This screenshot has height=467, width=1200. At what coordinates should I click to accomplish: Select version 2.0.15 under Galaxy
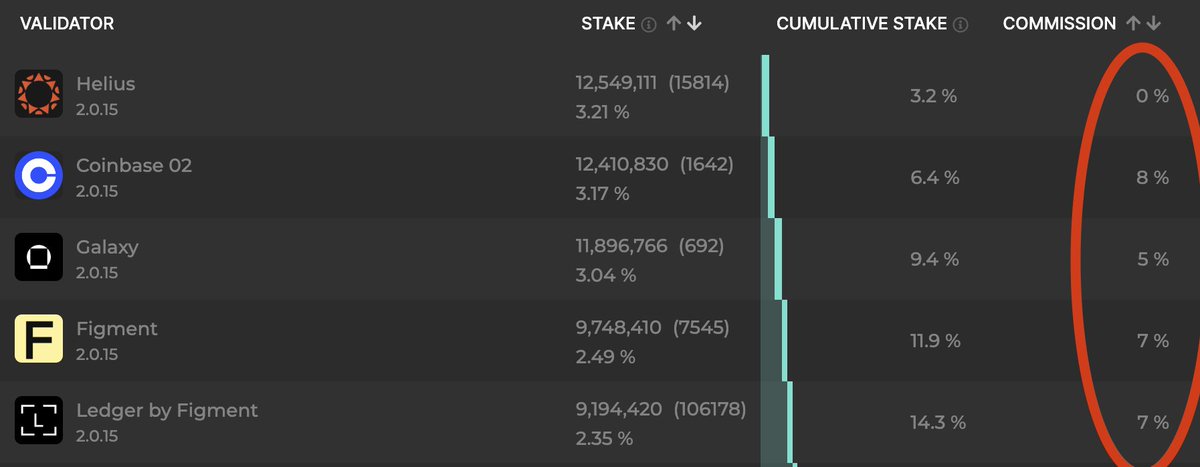(x=97, y=273)
